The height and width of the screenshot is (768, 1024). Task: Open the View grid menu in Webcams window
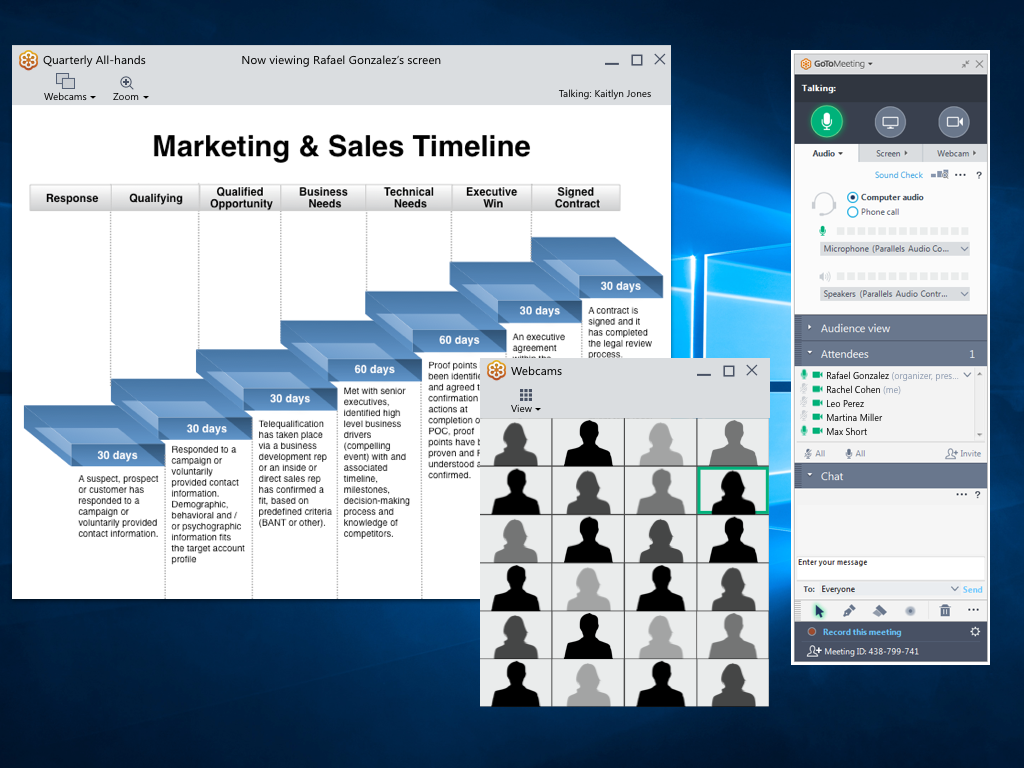pos(526,400)
